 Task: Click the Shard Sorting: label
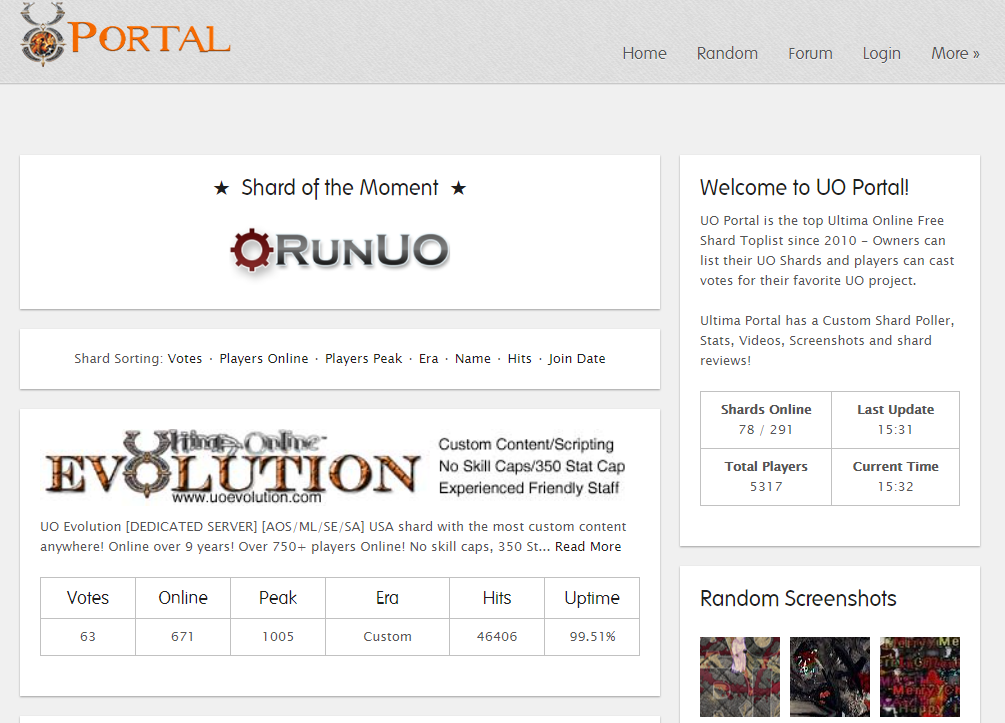tap(119, 359)
